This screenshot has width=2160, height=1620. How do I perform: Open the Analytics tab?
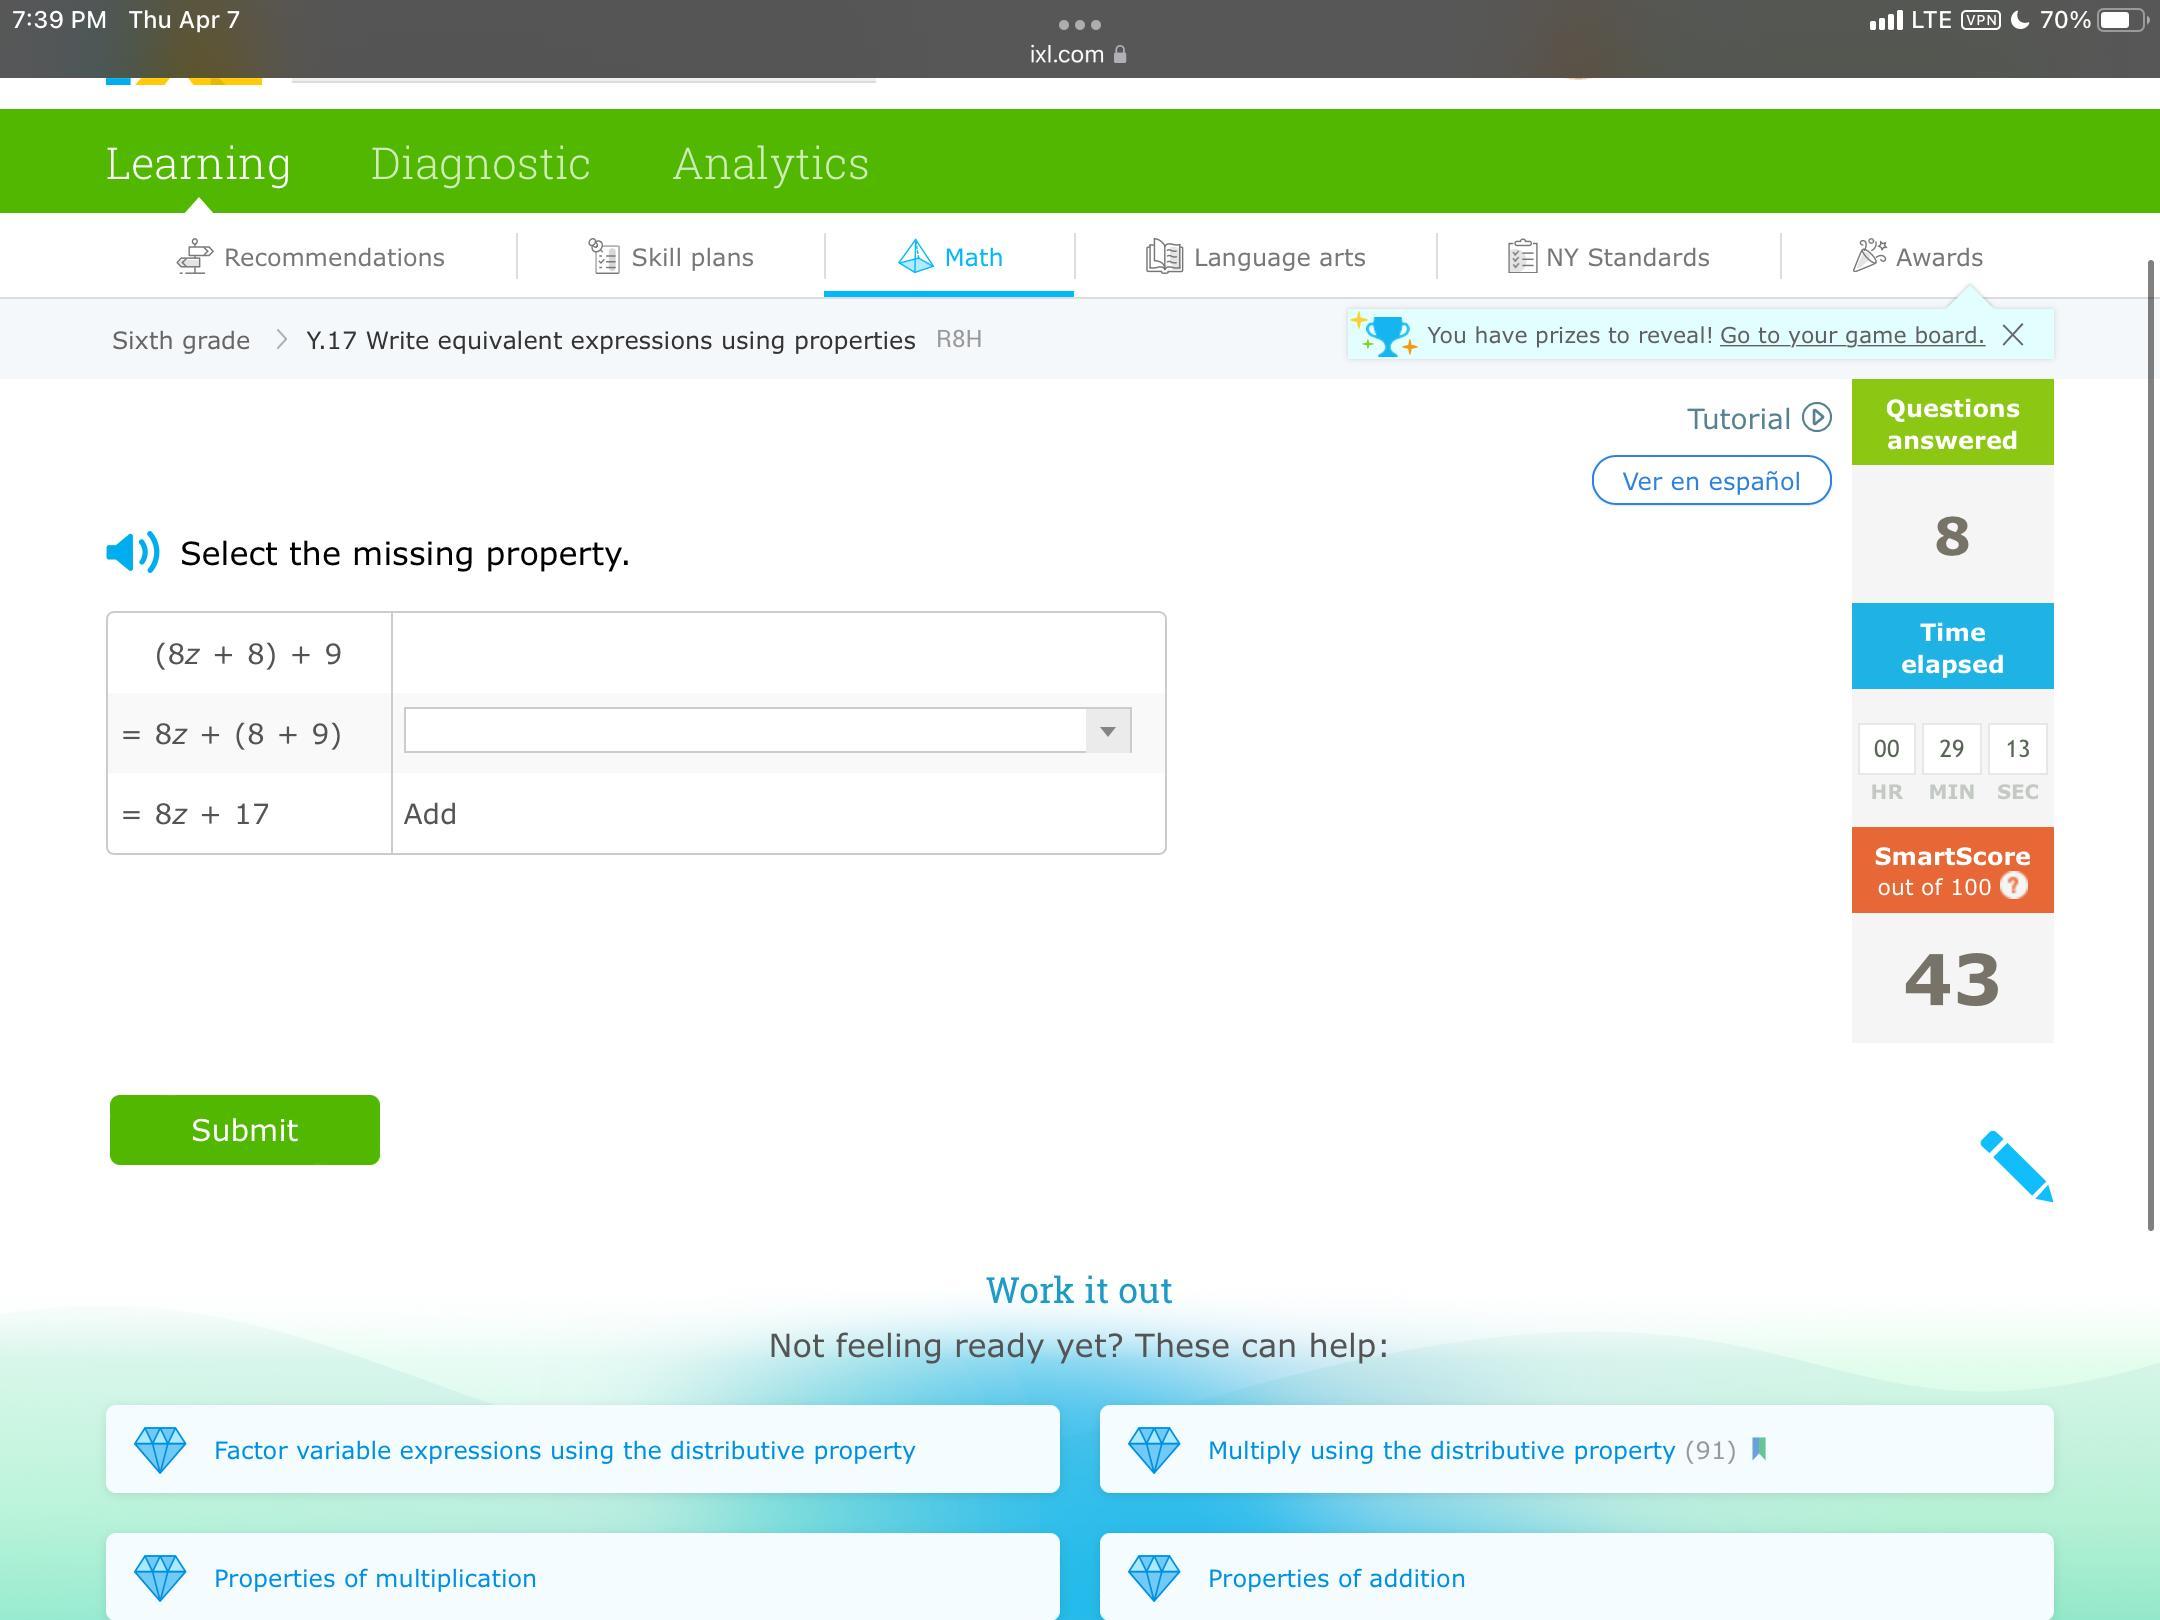(770, 163)
